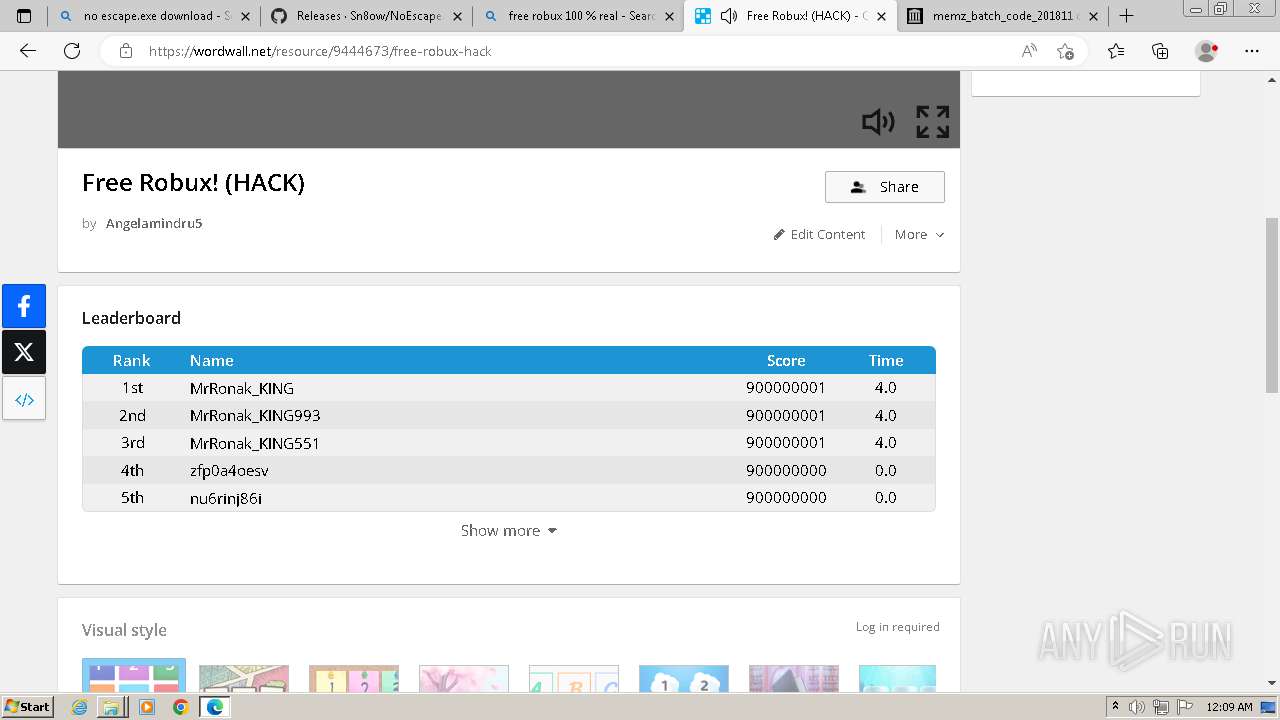This screenshot has height=720, width=1280.
Task: Switch to 'free robux 100 % real' tab
Action: coord(580,16)
